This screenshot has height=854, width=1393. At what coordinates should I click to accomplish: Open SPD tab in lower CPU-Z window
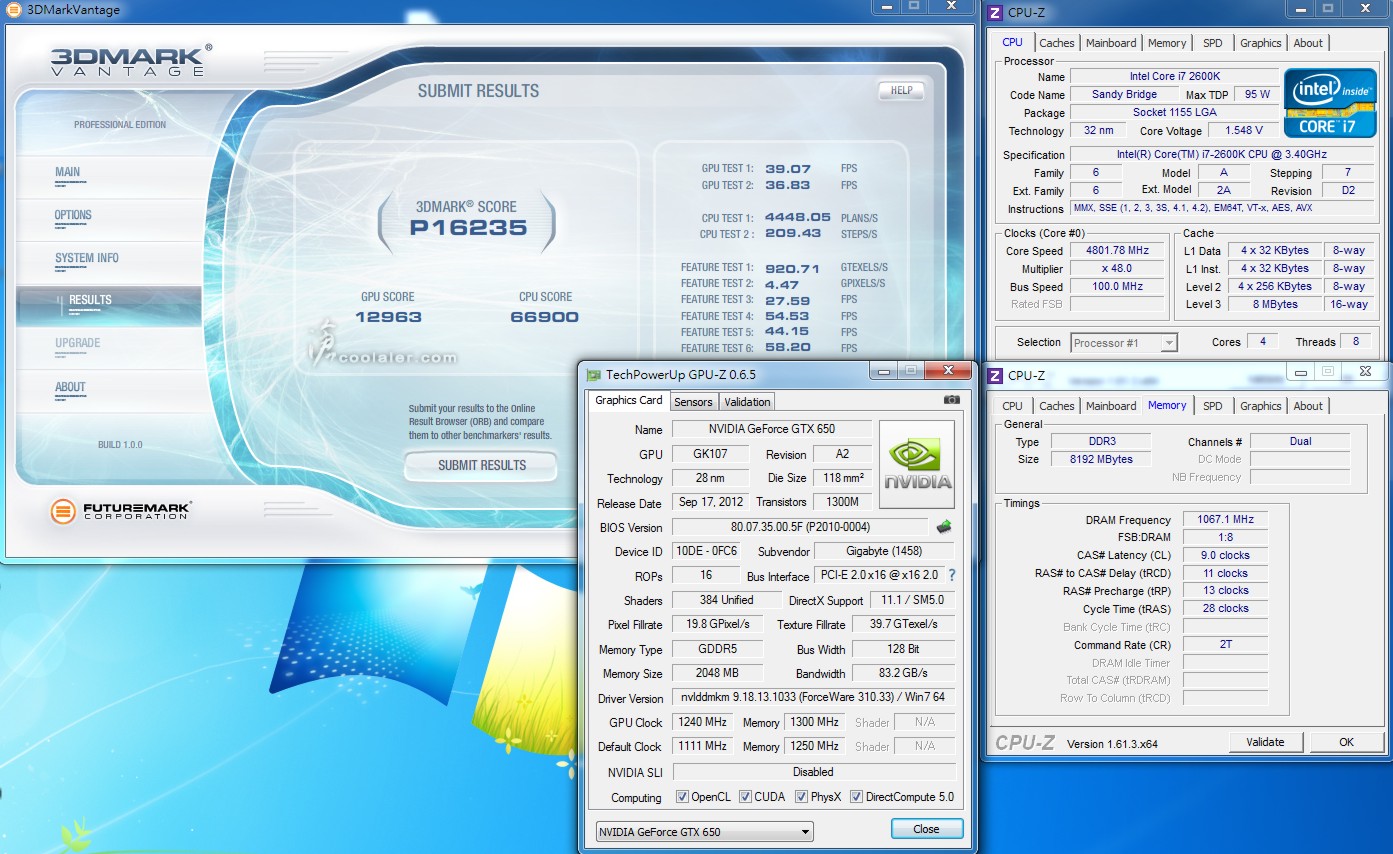pyautogui.click(x=1212, y=406)
